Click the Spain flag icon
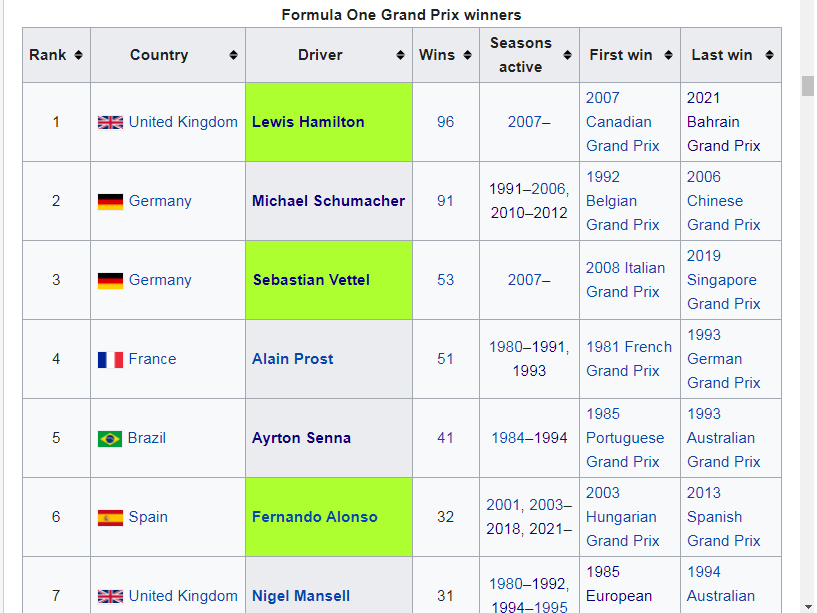The image size is (817, 613). pyautogui.click(x=110, y=517)
